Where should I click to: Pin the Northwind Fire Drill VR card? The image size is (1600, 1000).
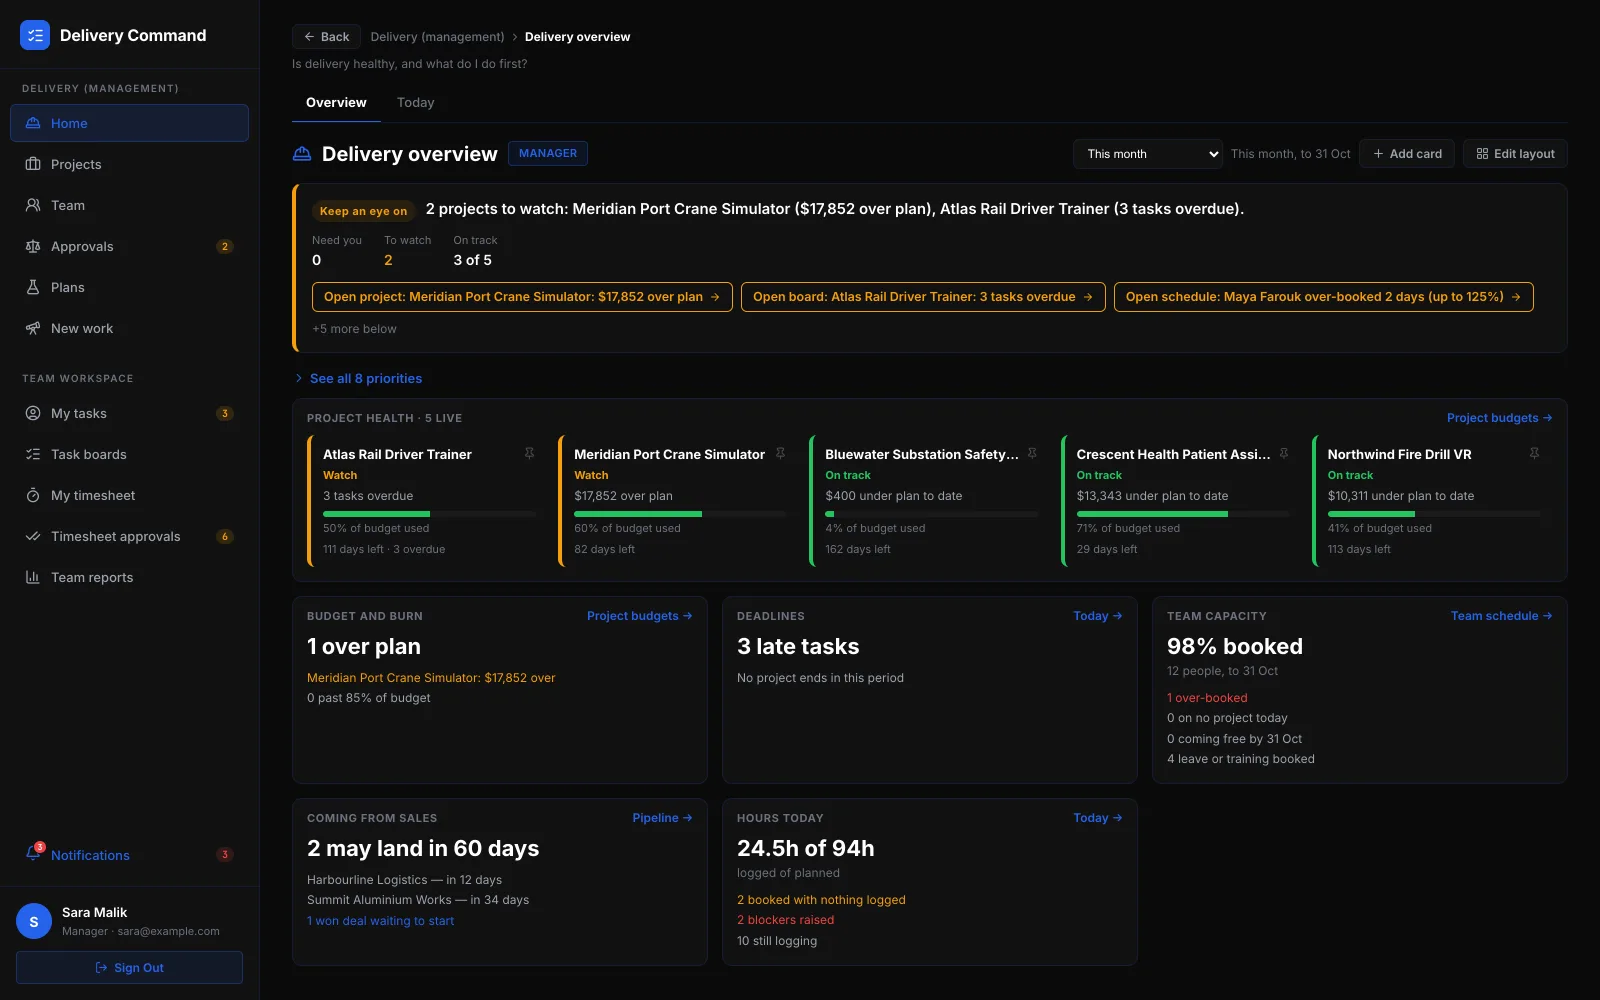pyautogui.click(x=1534, y=454)
